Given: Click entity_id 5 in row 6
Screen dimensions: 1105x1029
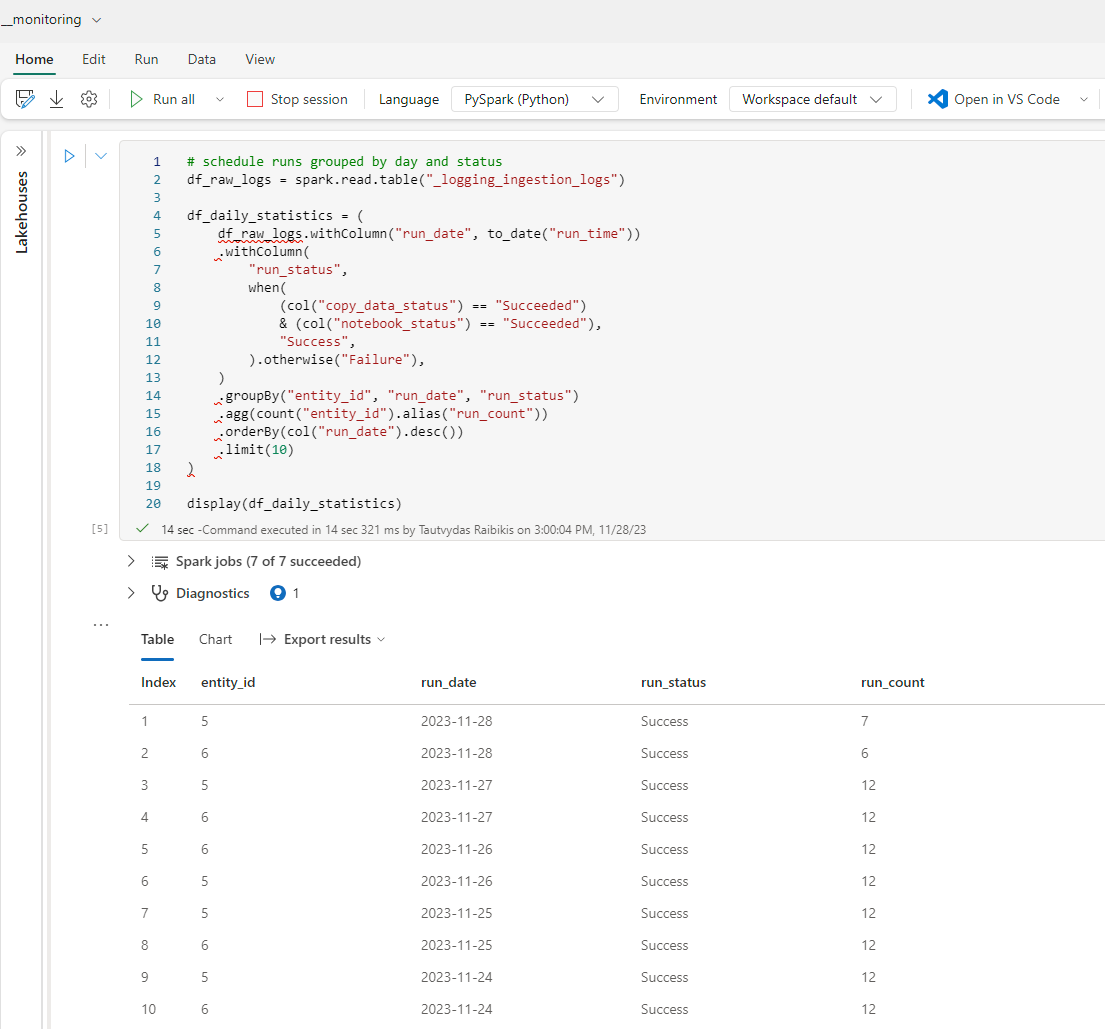Looking at the screenshot, I should coord(204,881).
